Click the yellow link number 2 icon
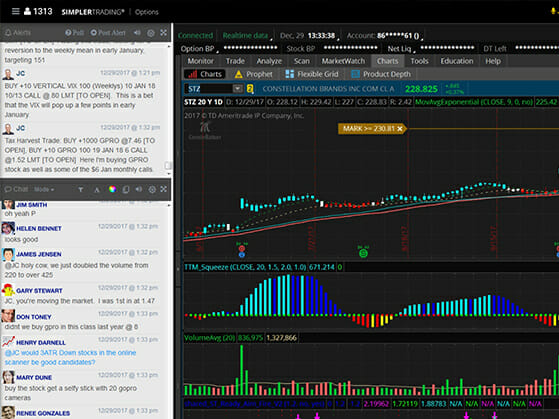The height and width of the screenshot is (419, 559). [250, 89]
